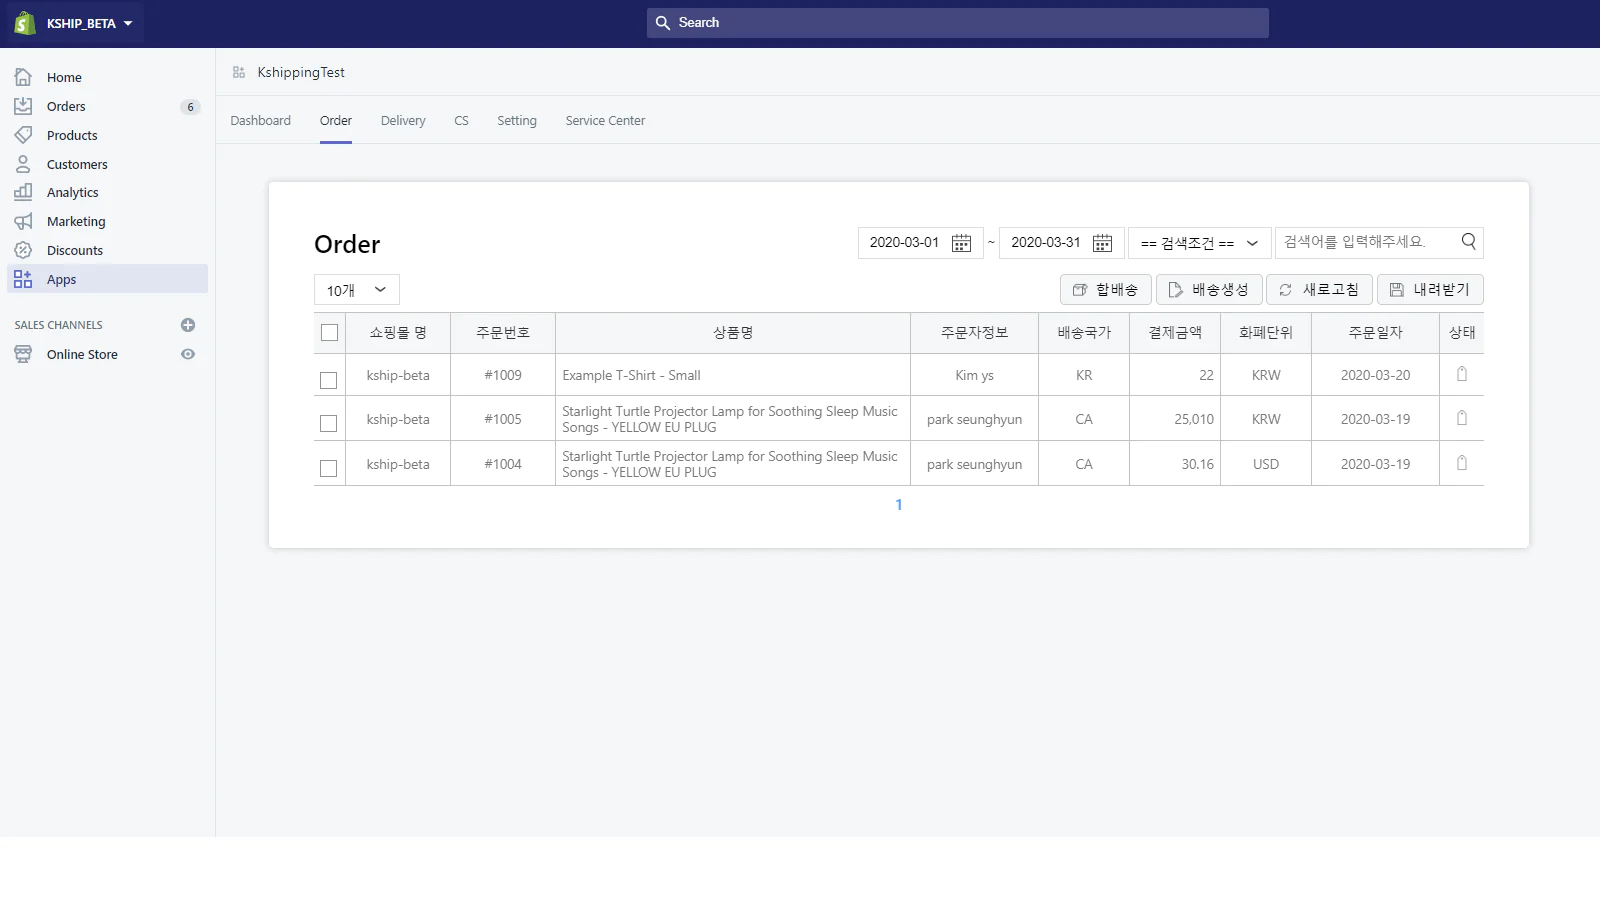Open the start date calendar picker icon
Viewport: 1600px width, 900px height.
[961, 243]
